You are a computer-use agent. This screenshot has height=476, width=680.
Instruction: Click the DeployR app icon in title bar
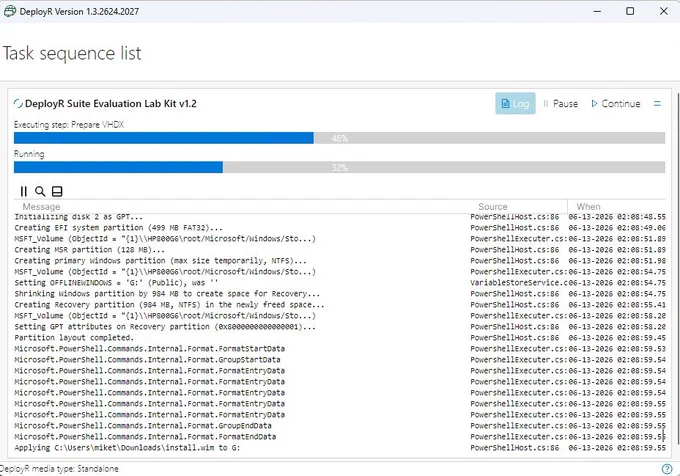pyautogui.click(x=10, y=11)
